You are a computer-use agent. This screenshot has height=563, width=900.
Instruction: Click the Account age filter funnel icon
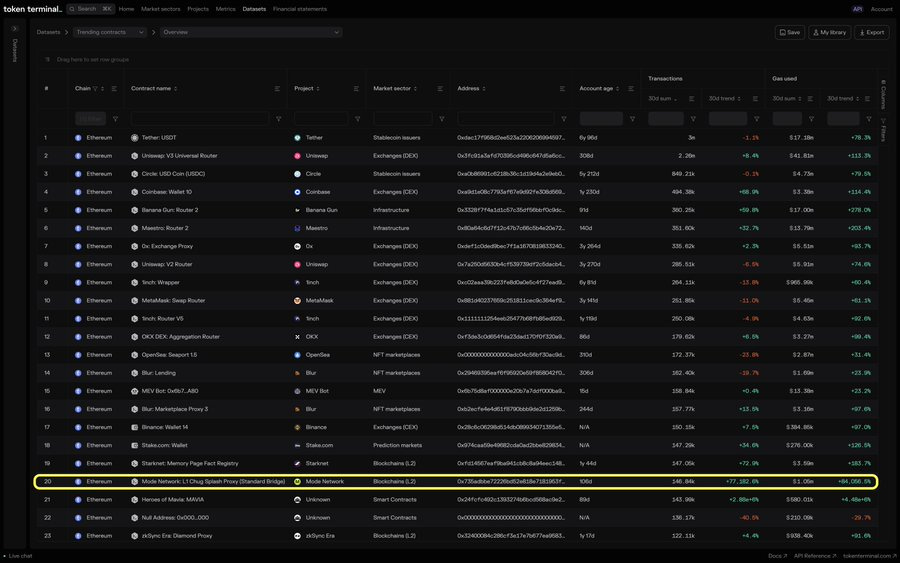(633, 119)
